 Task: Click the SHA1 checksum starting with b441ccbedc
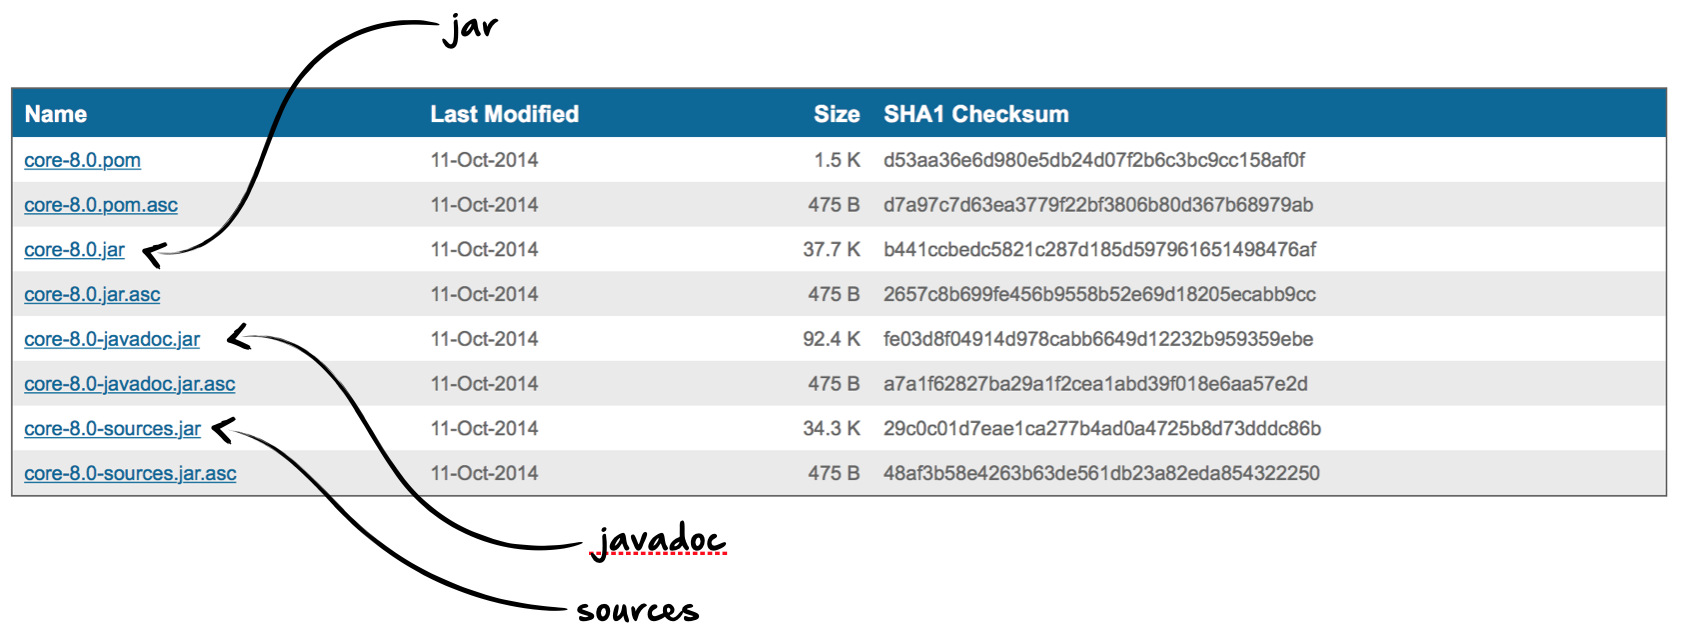[x=1099, y=250]
